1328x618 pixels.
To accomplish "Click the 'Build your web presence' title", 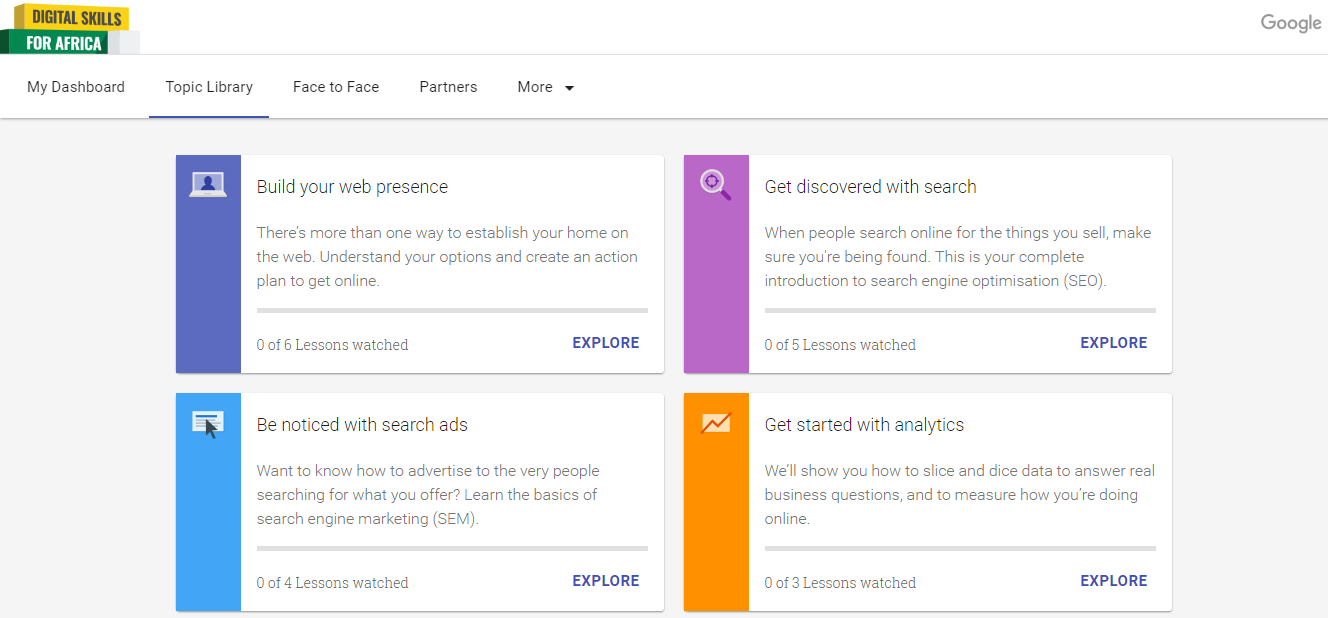I will (352, 187).
